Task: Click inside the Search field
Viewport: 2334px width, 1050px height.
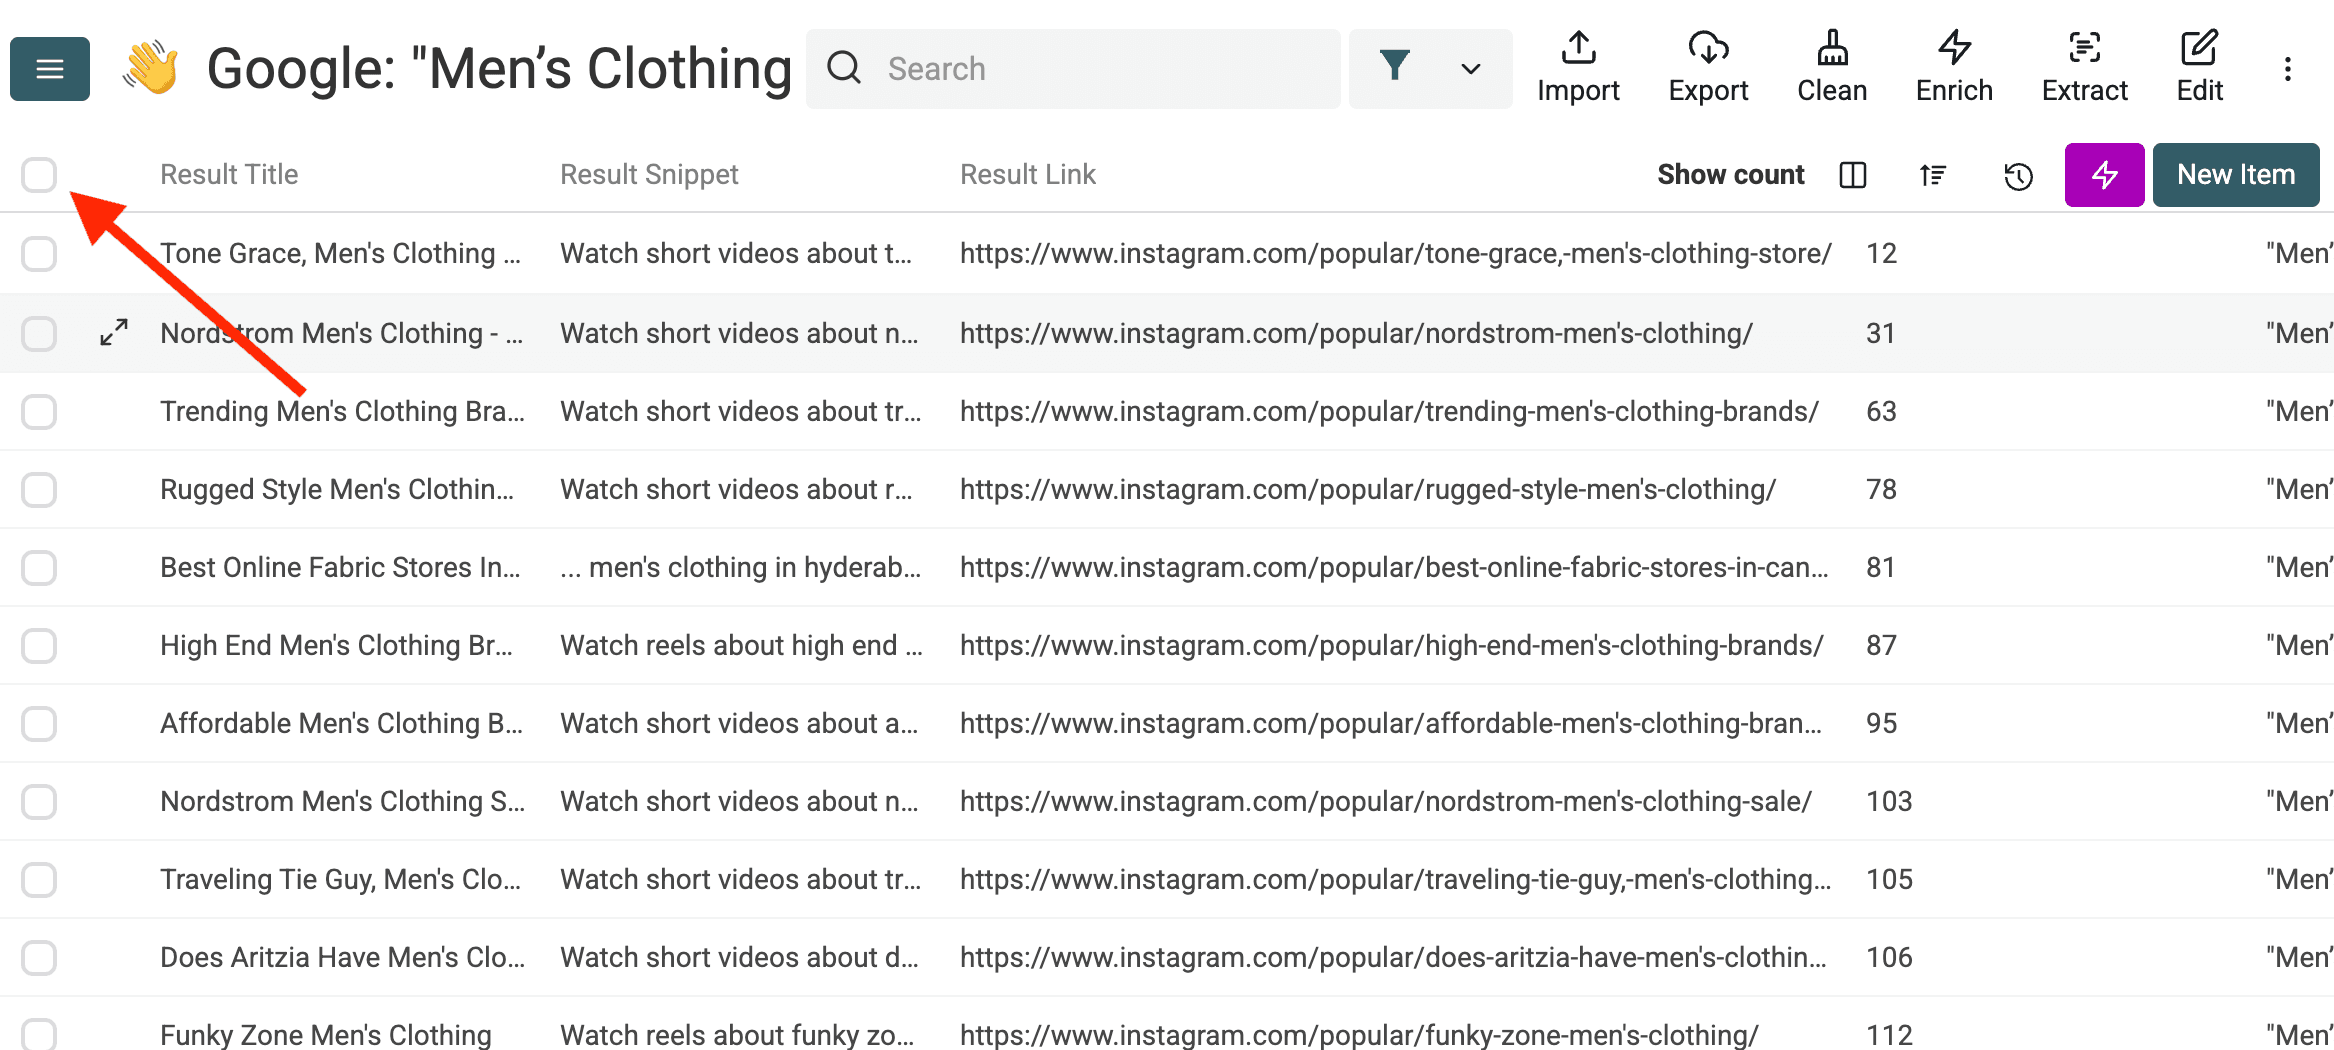Action: point(1070,68)
